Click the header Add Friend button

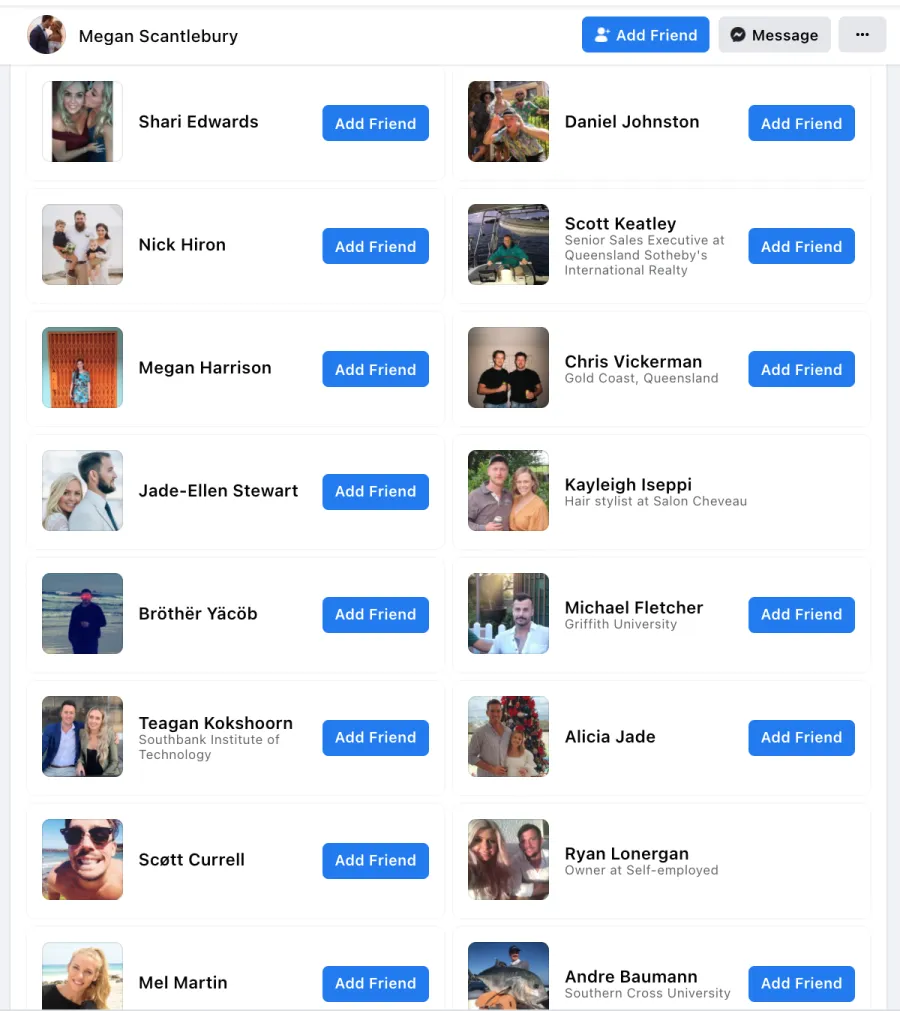tap(645, 35)
